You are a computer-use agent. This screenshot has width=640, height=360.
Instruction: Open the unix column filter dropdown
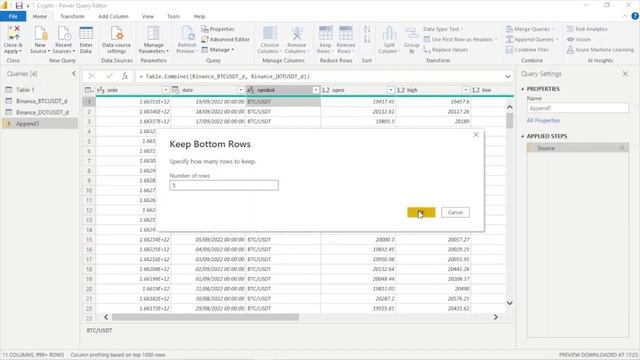(166, 90)
